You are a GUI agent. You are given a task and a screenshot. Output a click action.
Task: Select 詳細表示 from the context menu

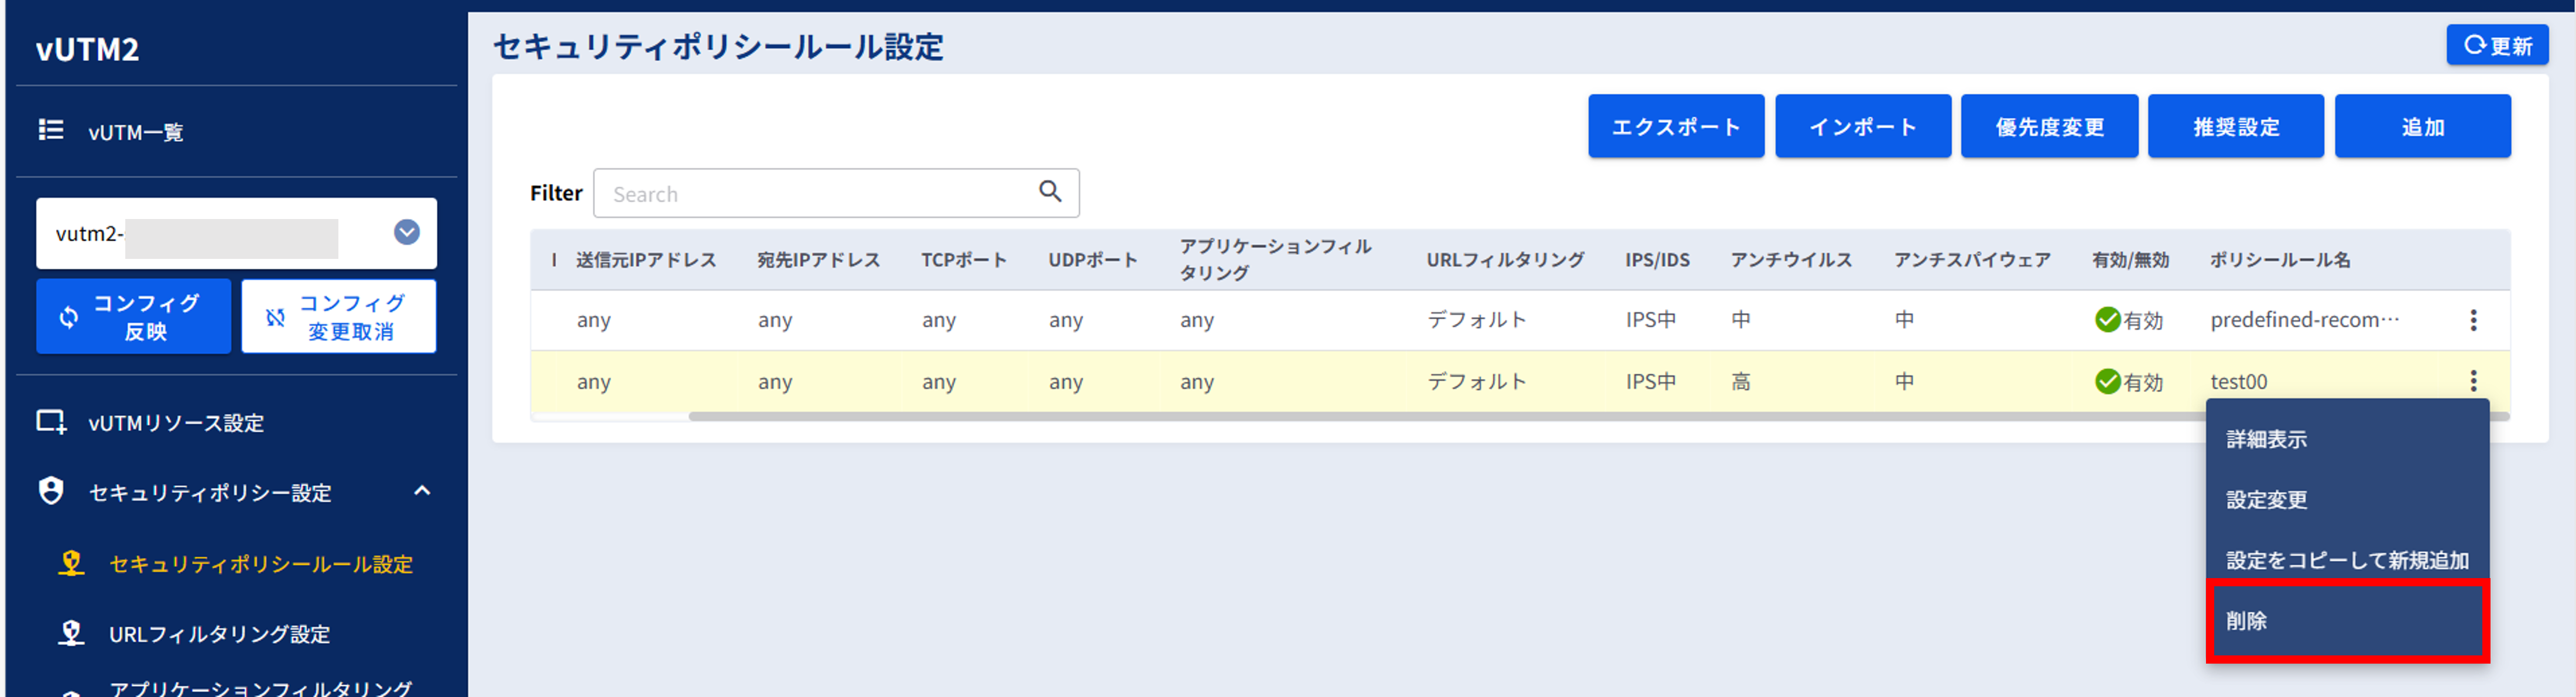pyautogui.click(x=2346, y=439)
